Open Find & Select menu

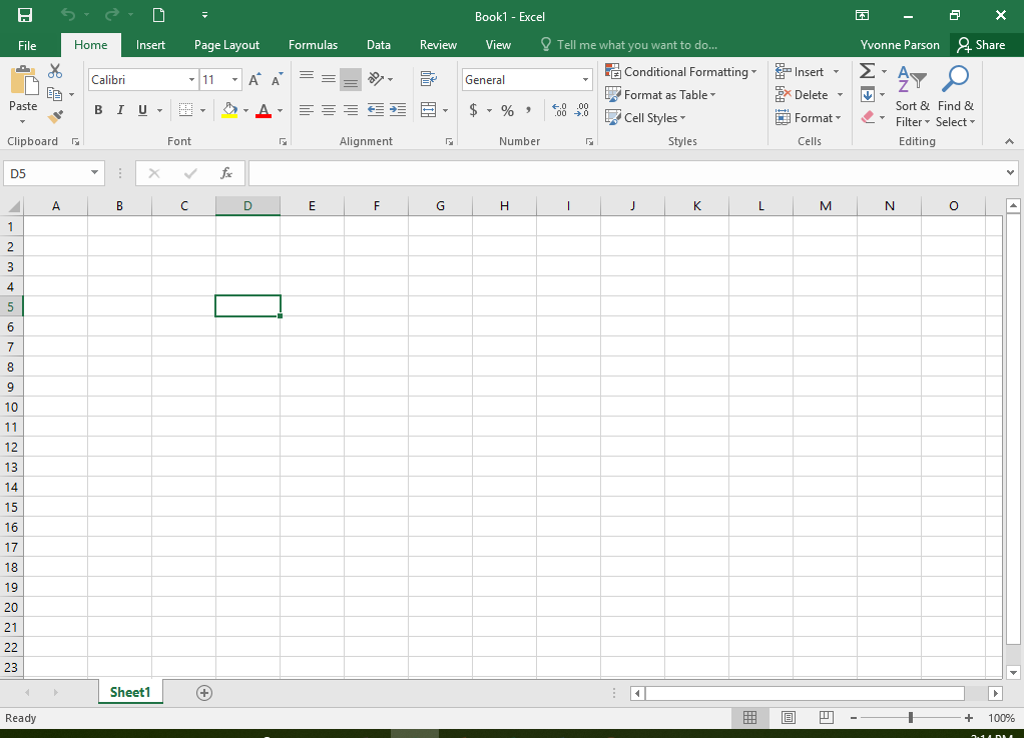pyautogui.click(x=955, y=96)
